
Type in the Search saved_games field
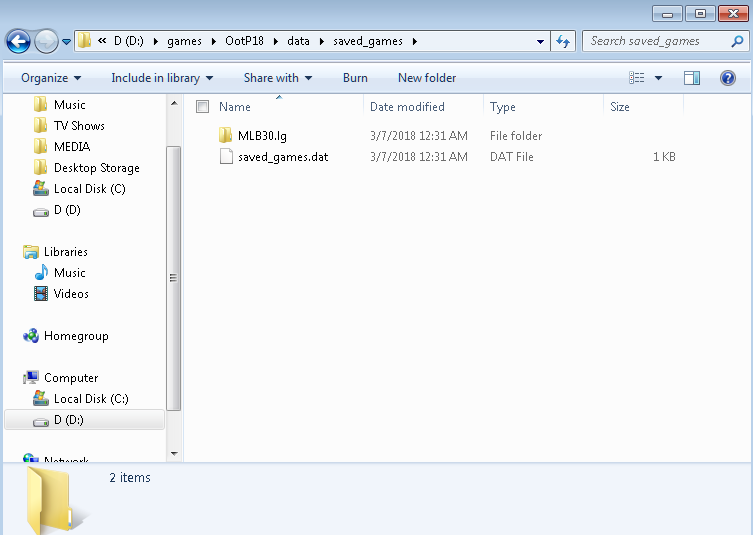(x=655, y=41)
